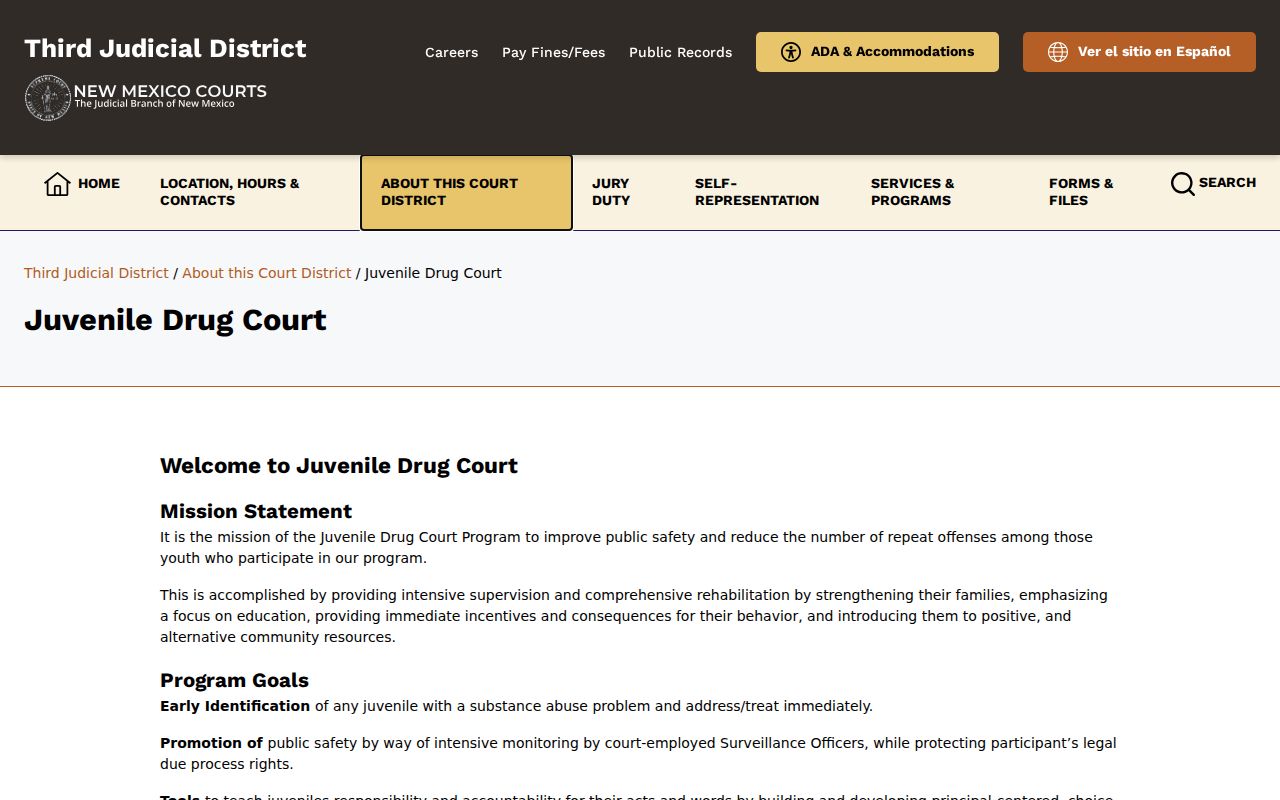Click the New Mexico Courts seal logo
This screenshot has width=1280, height=800.
click(47, 98)
